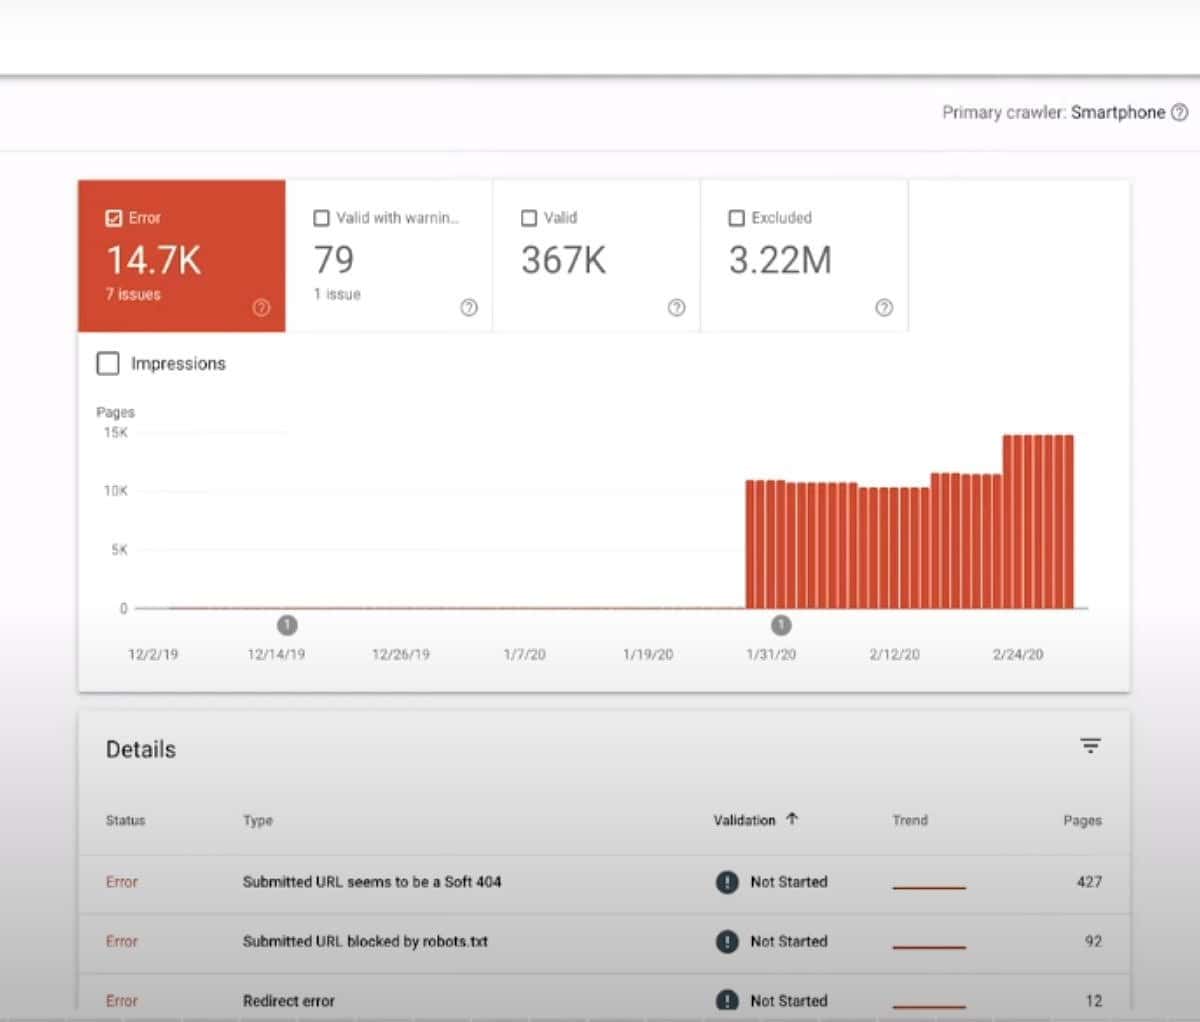Click chart annotation marker near 12/14/19
The width and height of the screenshot is (1200, 1022).
pos(287,625)
